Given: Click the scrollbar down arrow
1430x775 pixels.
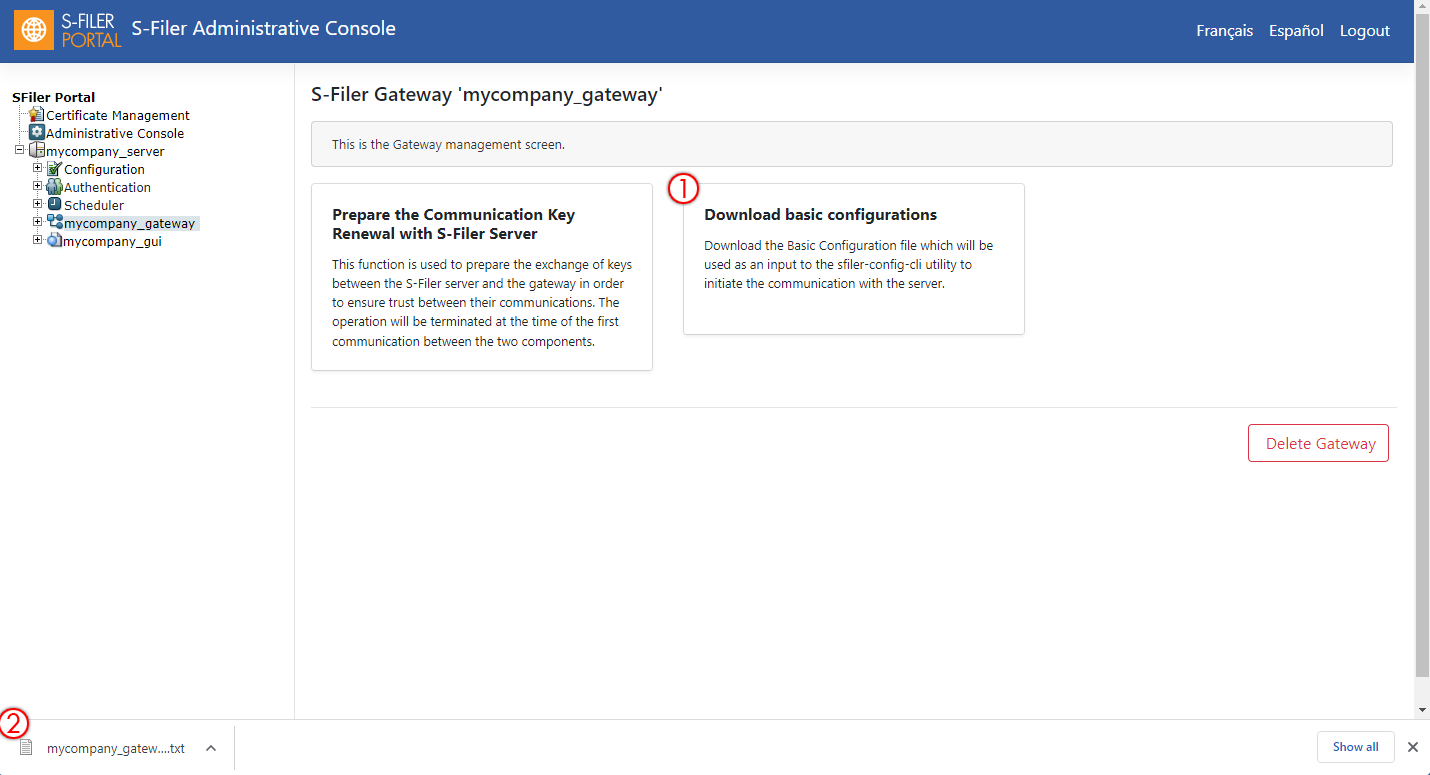Looking at the screenshot, I should (x=1422, y=710).
